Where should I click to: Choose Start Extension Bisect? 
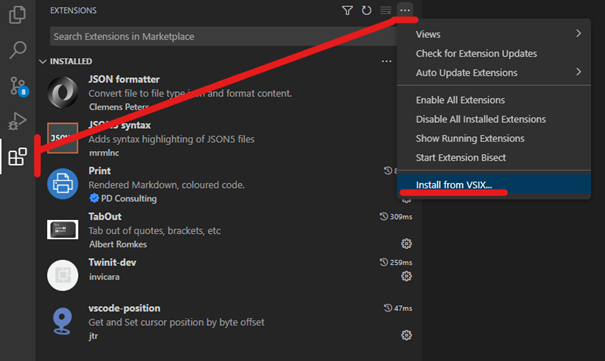point(494,157)
